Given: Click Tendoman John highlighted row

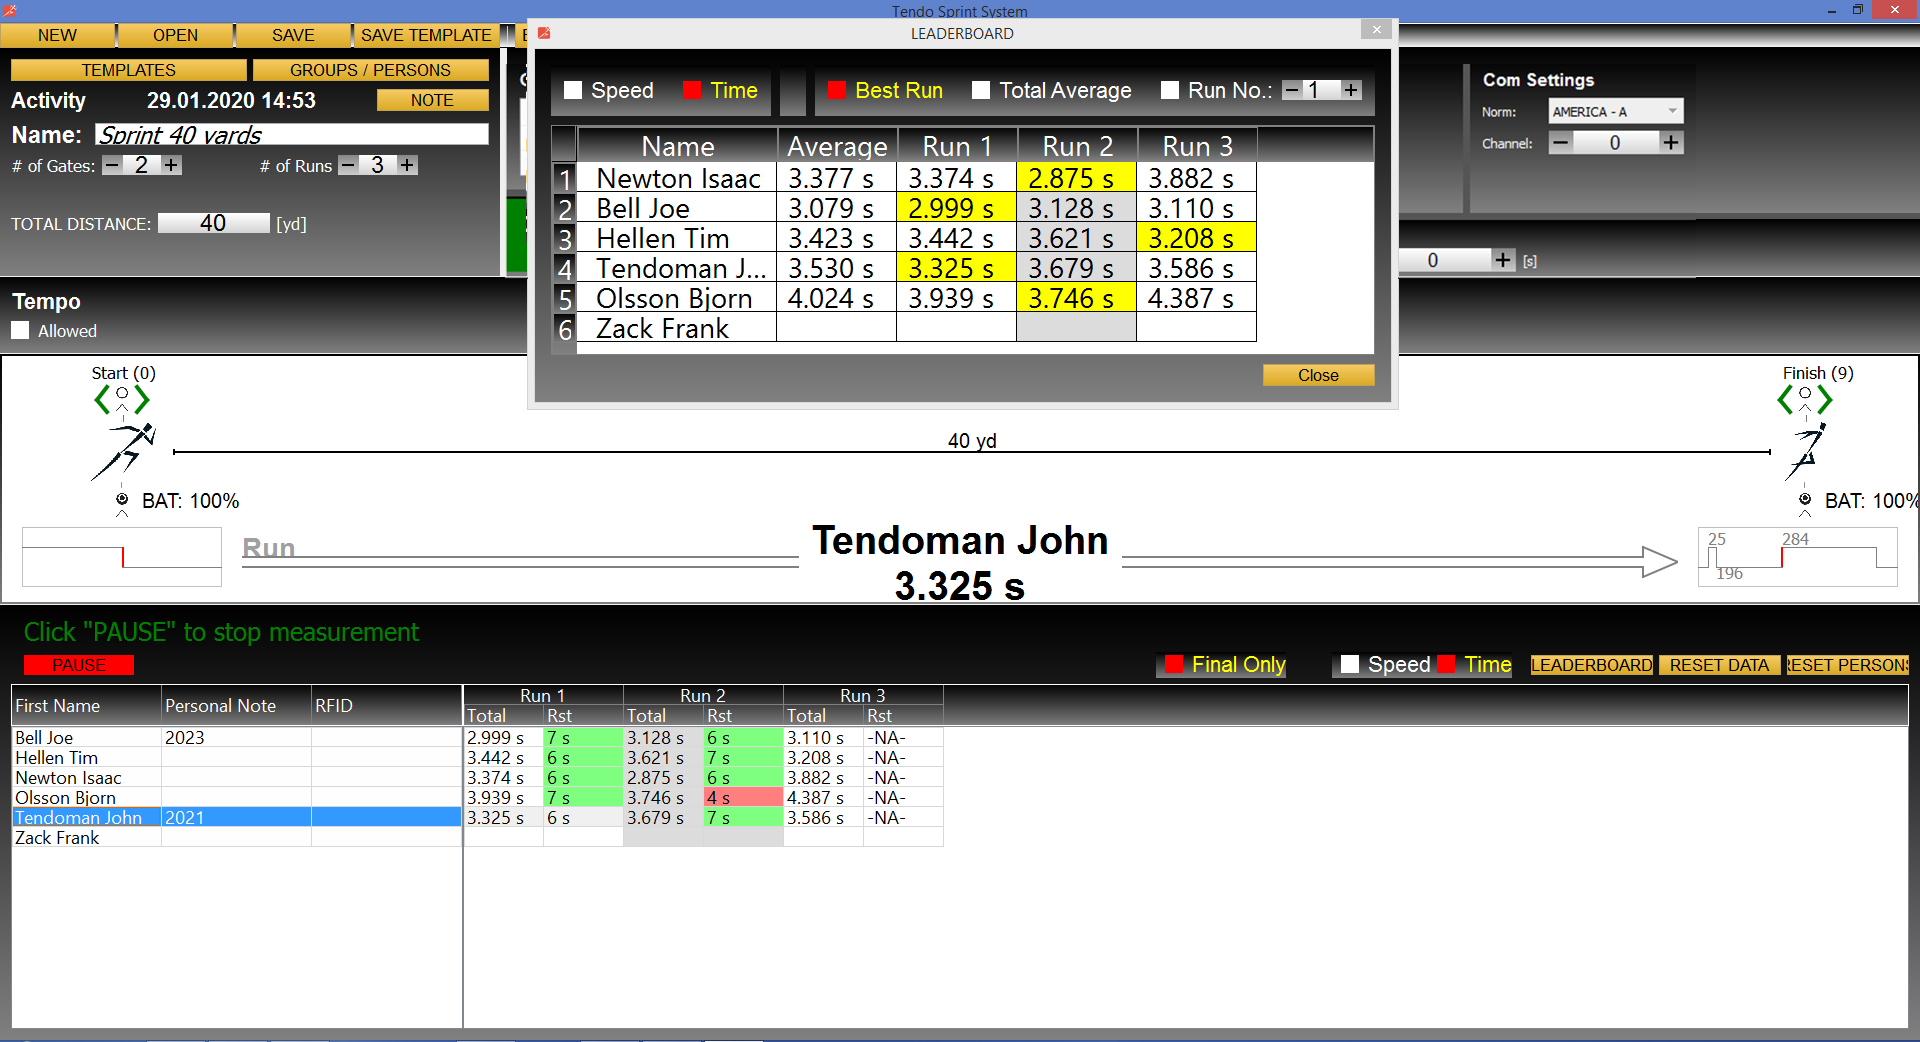Looking at the screenshot, I should click(236, 817).
